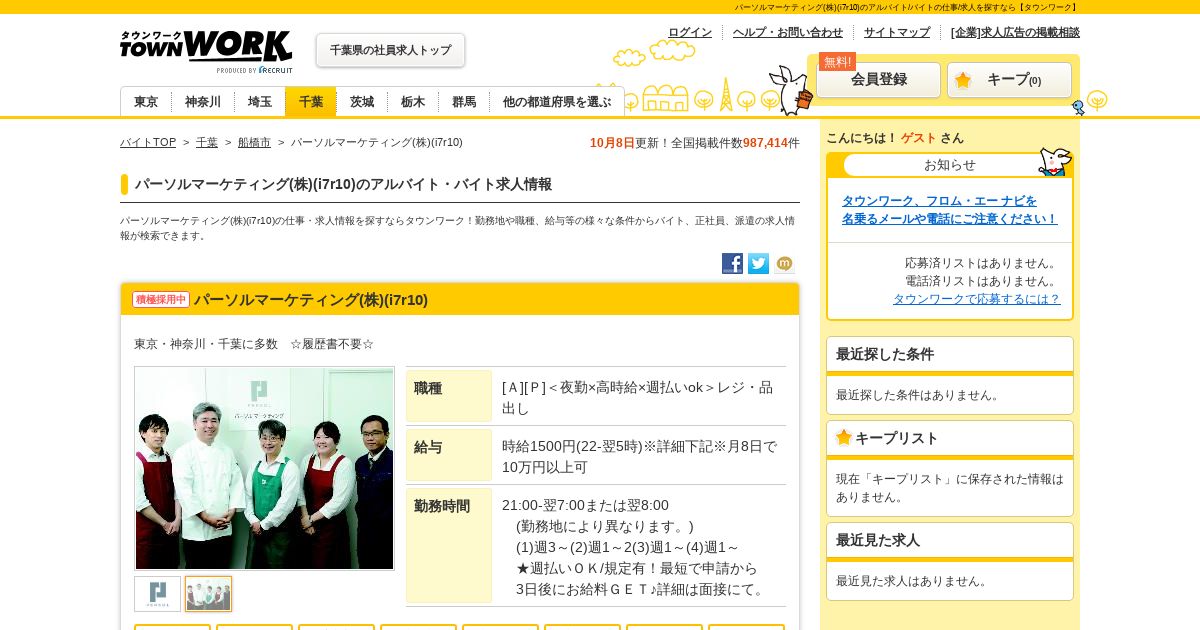The height and width of the screenshot is (630, 1200).
Task: Open ヘルプ・お問い合わせ link
Action: tap(788, 32)
